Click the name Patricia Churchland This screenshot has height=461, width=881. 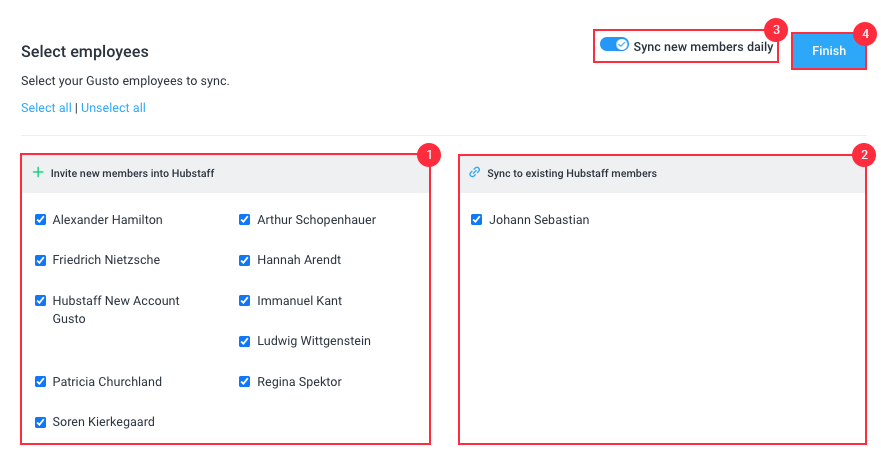(107, 382)
